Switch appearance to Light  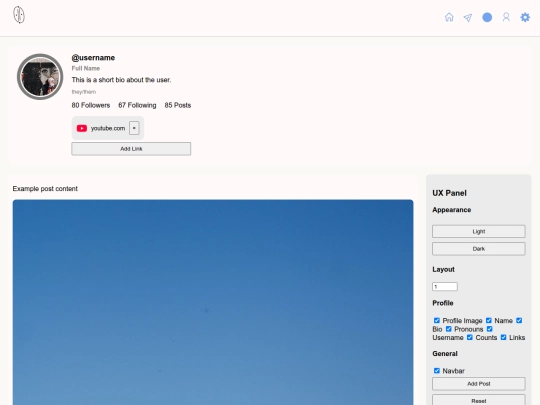[x=479, y=231]
